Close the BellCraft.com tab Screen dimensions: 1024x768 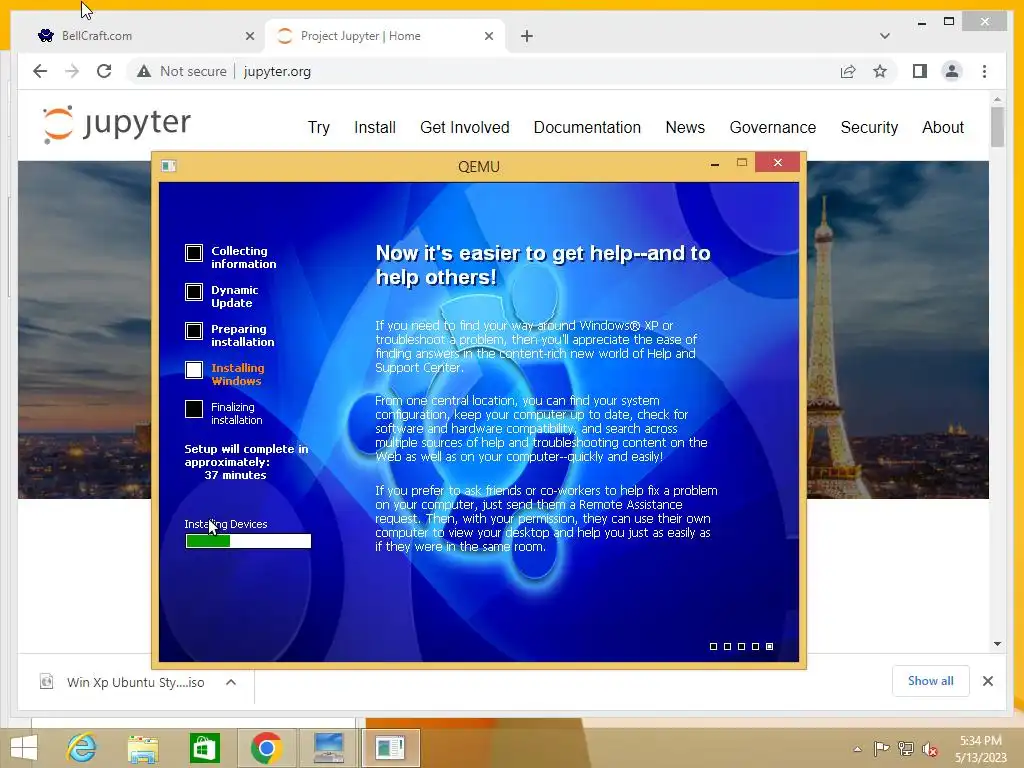[x=249, y=36]
